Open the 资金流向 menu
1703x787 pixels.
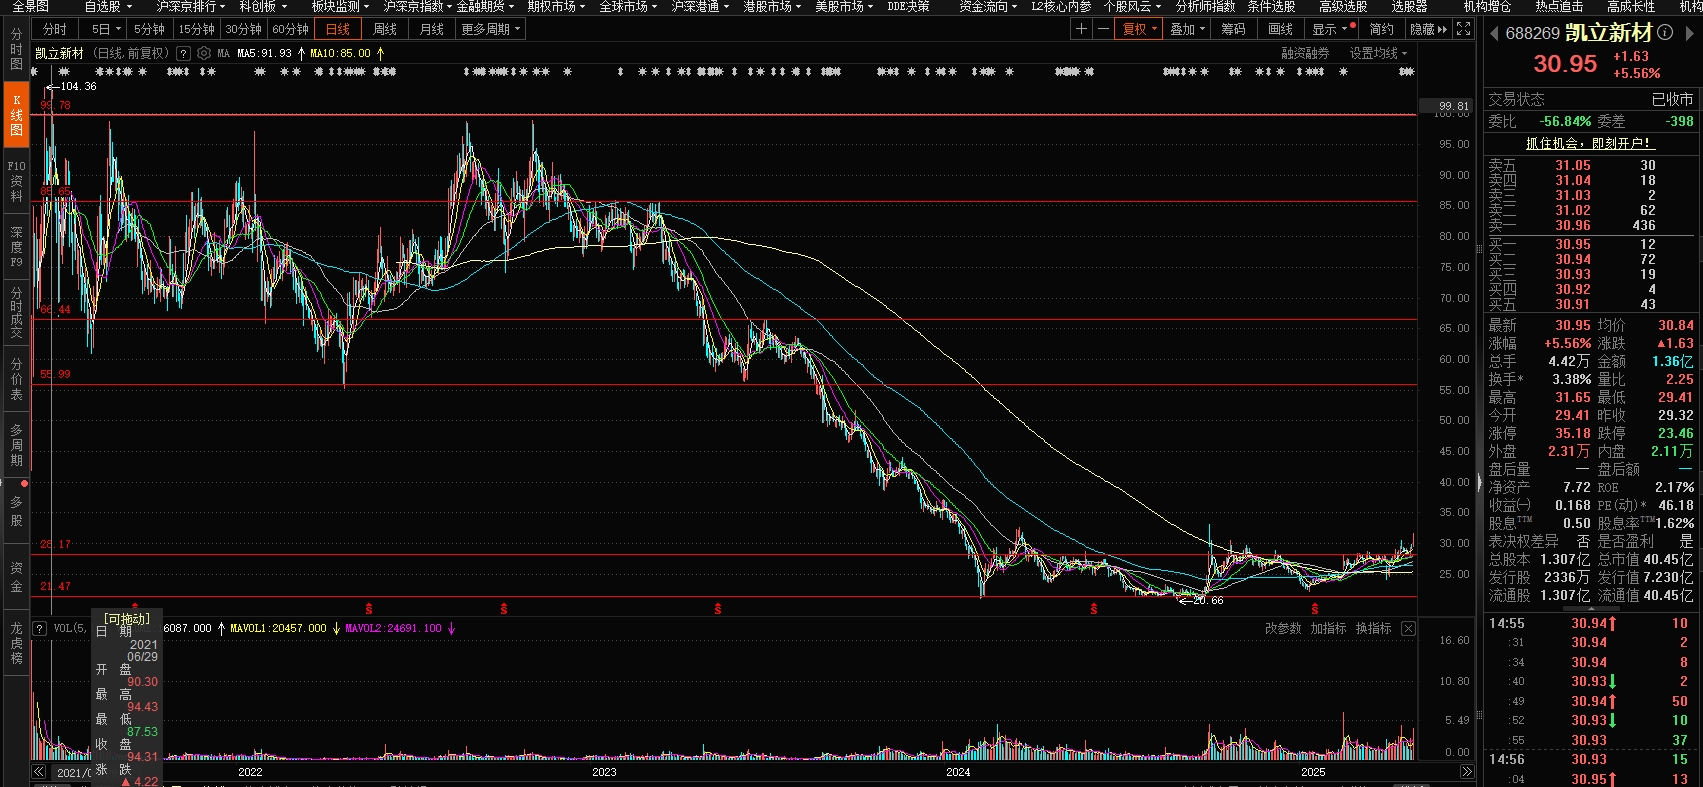pyautogui.click(x=988, y=6)
